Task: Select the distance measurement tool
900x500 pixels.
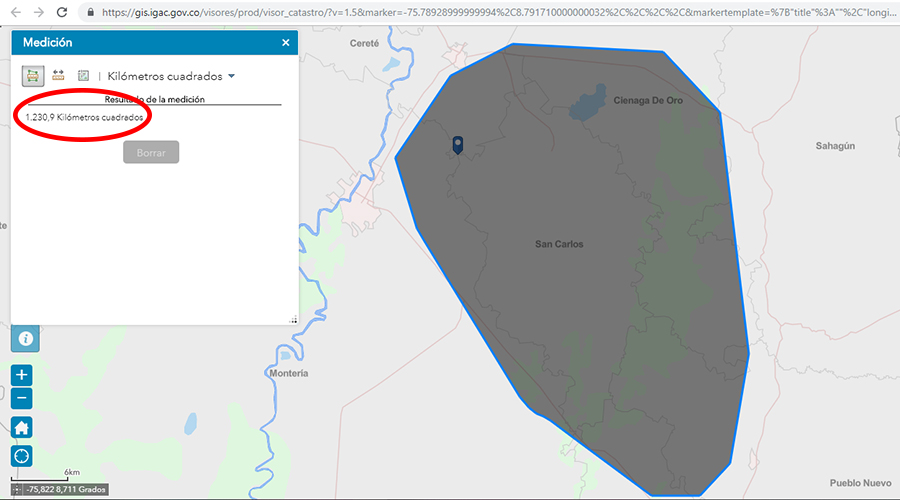Action: pyautogui.click(x=58, y=75)
